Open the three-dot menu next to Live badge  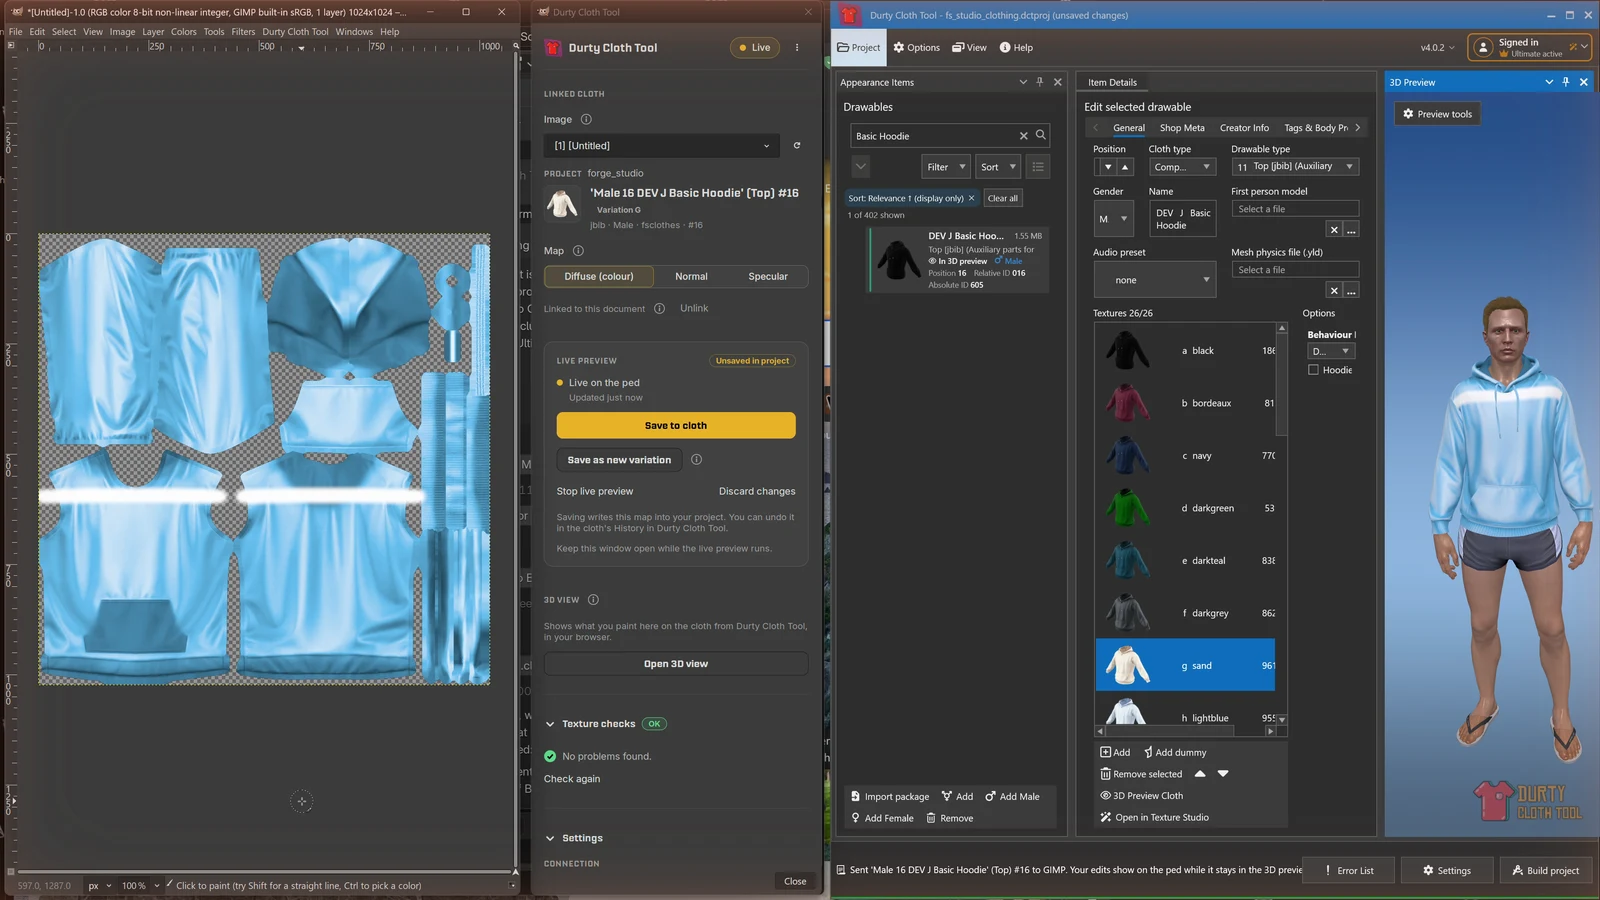[x=797, y=47]
